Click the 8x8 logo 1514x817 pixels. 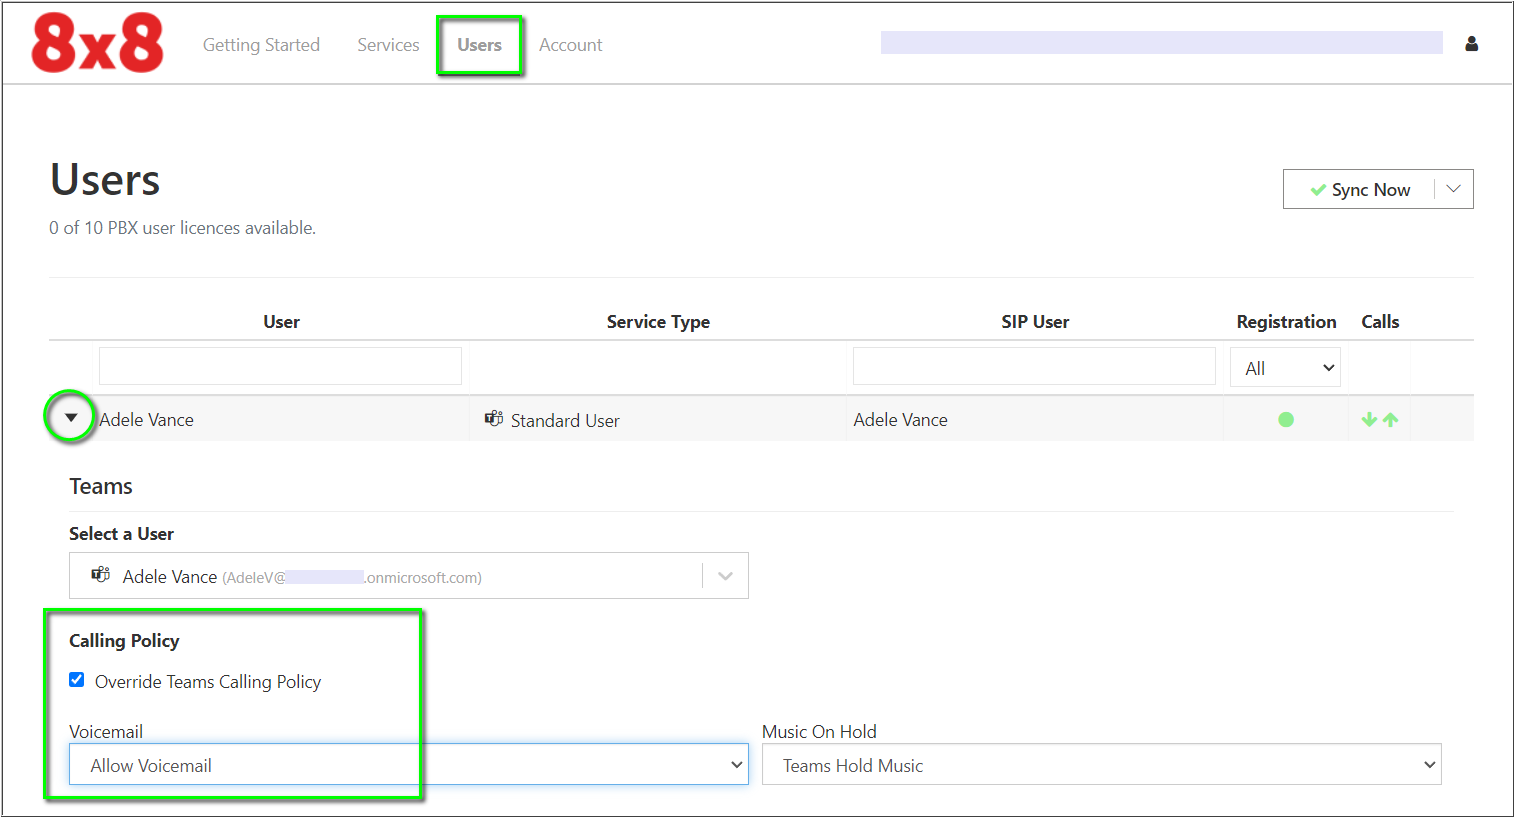(x=97, y=44)
